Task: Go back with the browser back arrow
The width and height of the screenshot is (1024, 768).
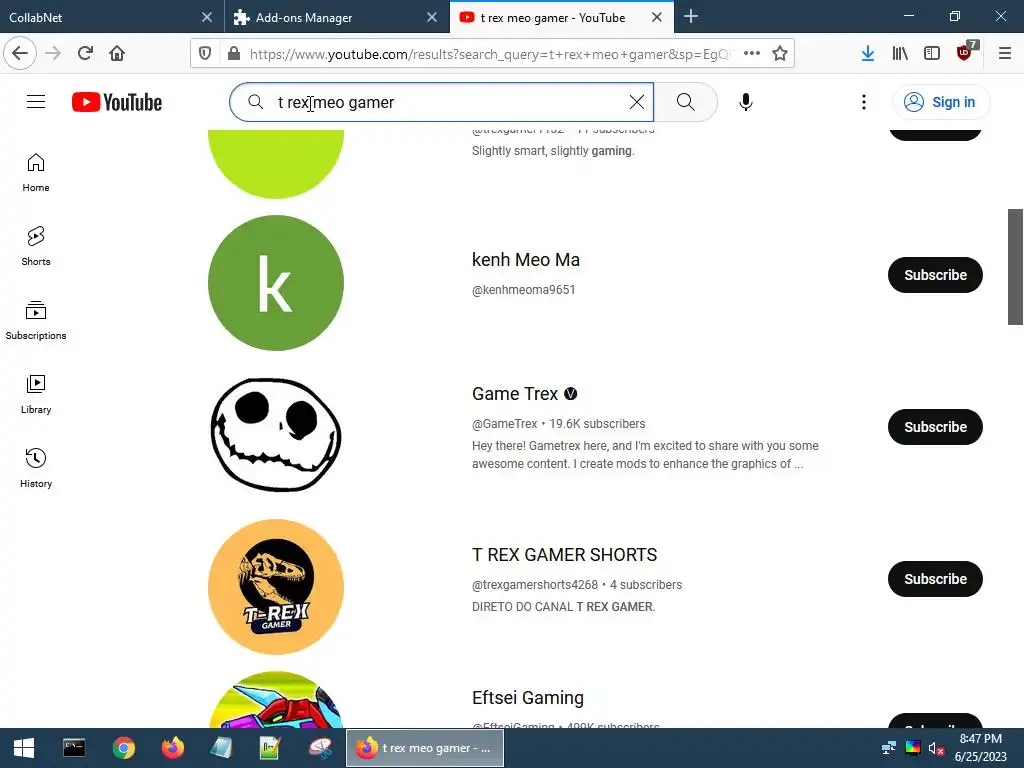Action: pos(20,53)
